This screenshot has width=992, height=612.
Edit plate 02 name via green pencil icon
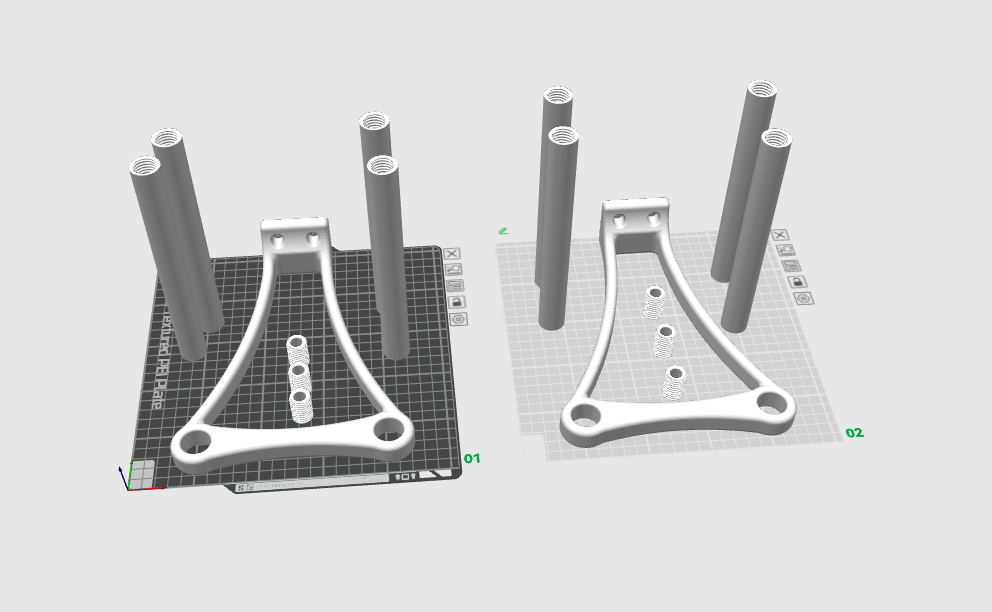[504, 231]
